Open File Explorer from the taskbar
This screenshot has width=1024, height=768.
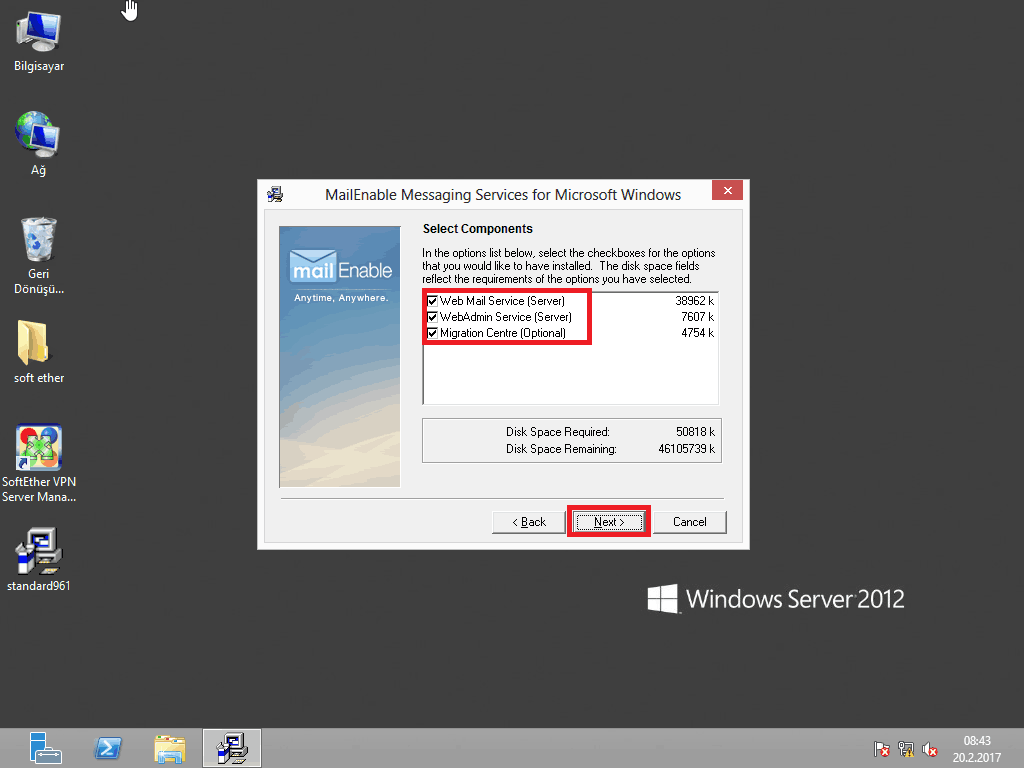click(x=170, y=748)
